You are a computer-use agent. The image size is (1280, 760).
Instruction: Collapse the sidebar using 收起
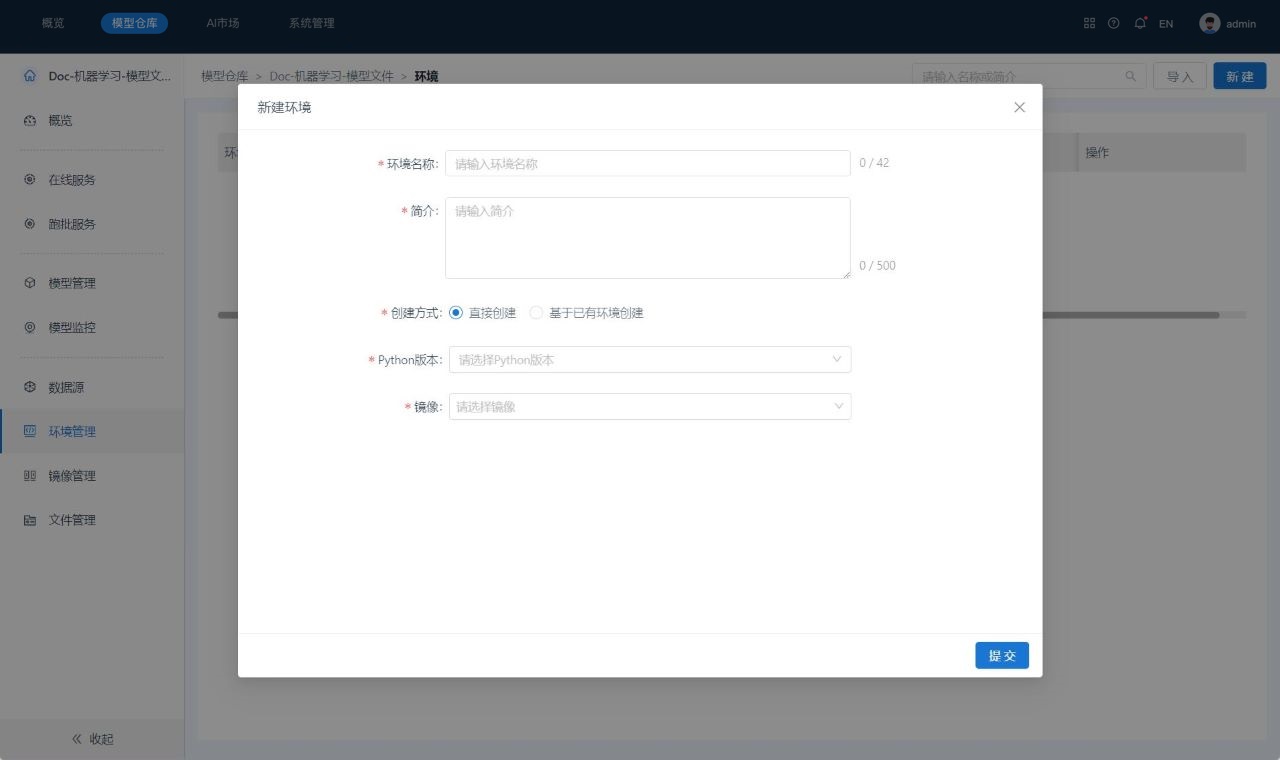[x=92, y=739]
